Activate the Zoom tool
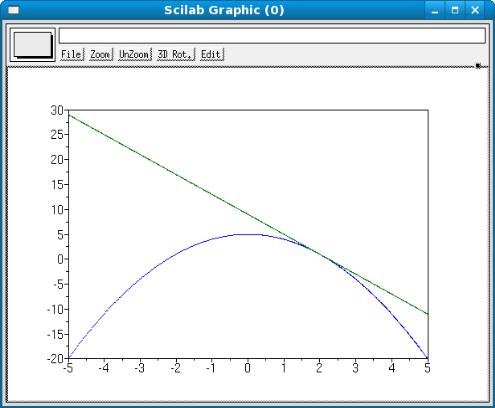495x408 pixels. pyautogui.click(x=101, y=54)
